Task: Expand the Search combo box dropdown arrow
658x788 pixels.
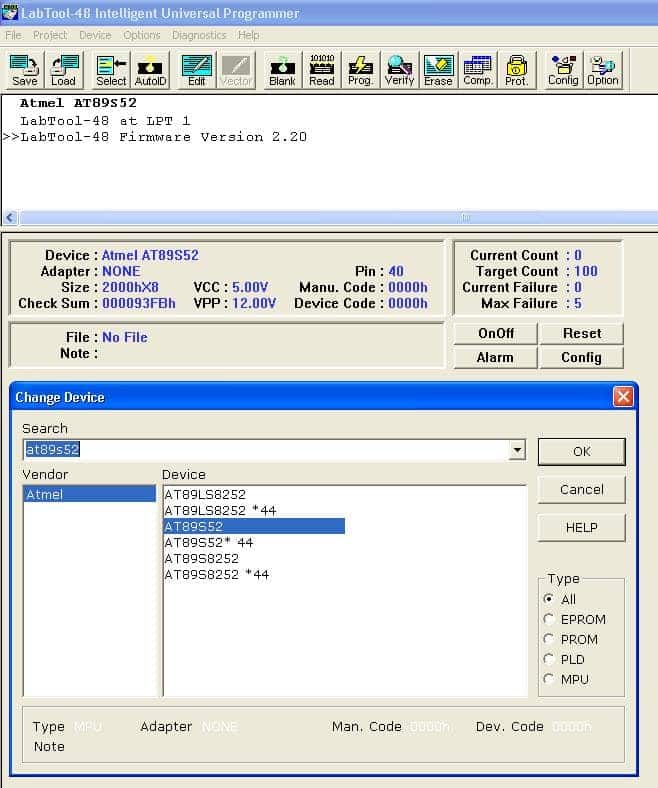Action: [x=517, y=449]
